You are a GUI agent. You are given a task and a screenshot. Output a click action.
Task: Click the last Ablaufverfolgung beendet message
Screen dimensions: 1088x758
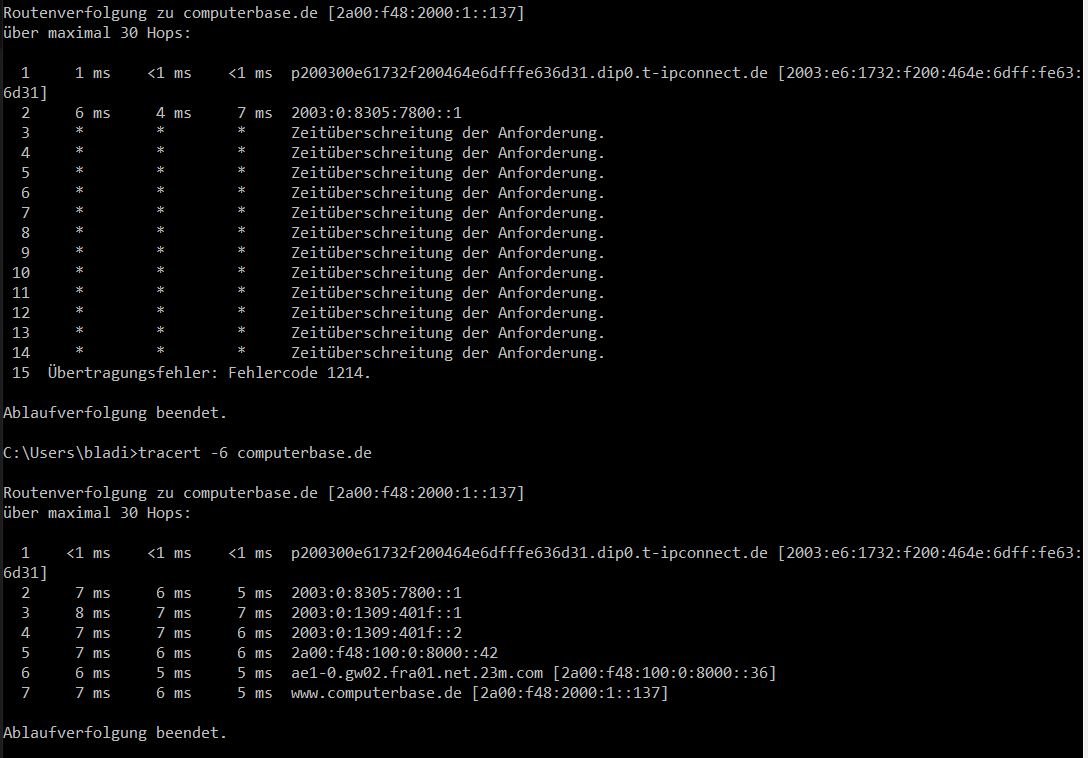click(x=115, y=733)
